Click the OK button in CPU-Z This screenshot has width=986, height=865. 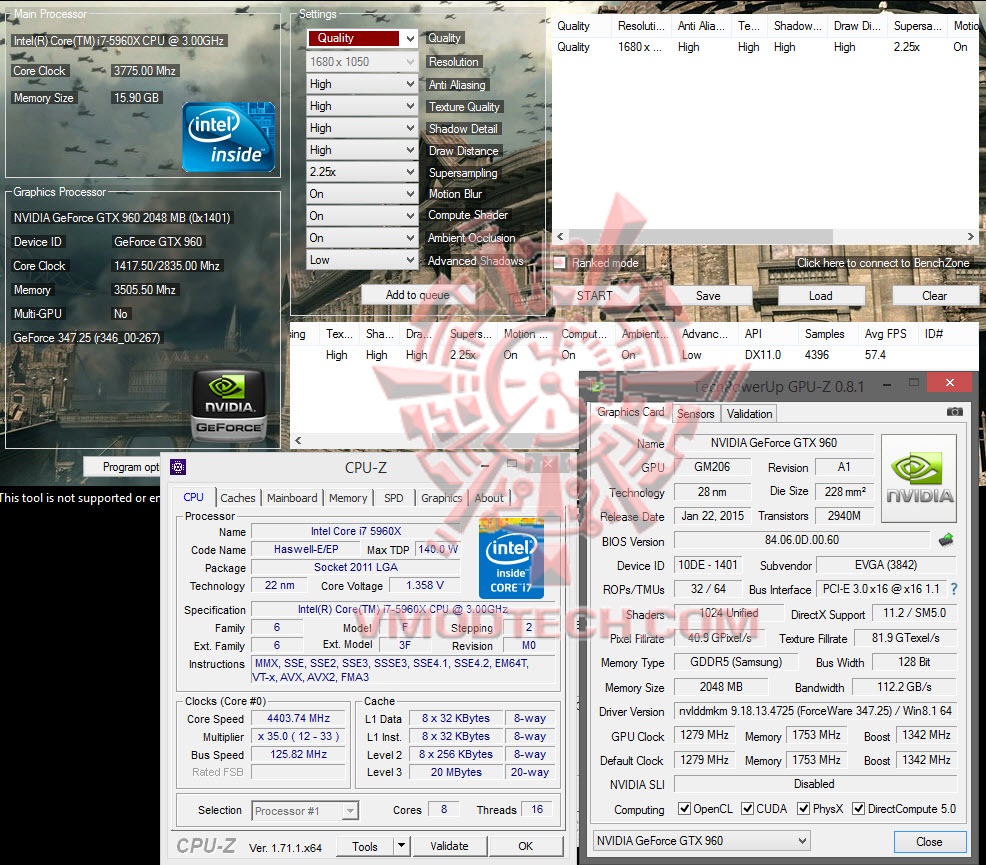click(x=526, y=846)
